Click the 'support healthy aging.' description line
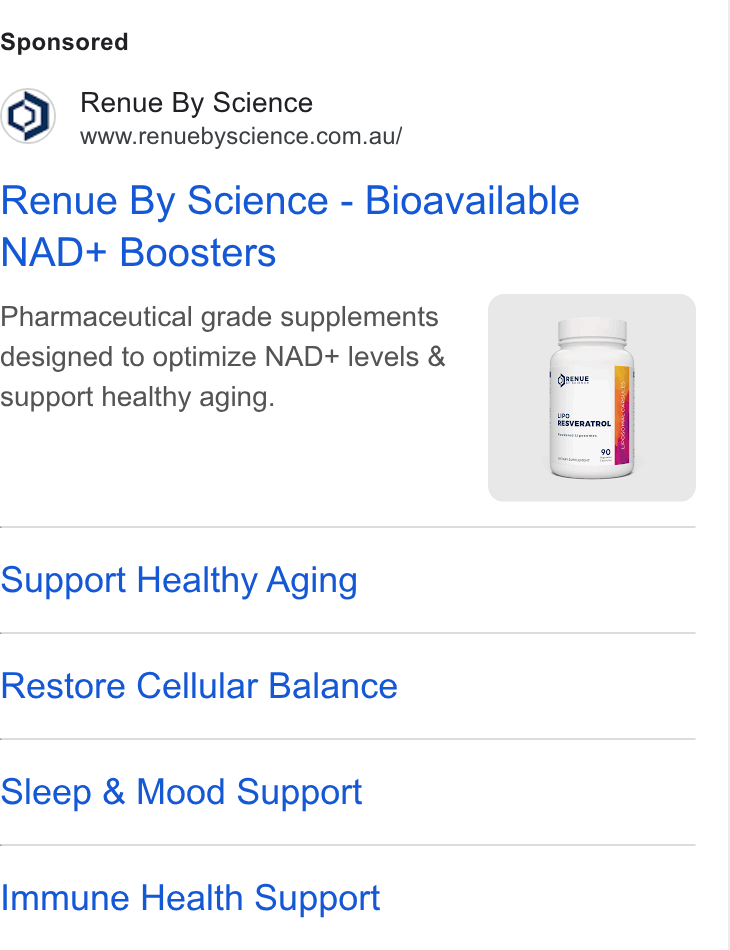The image size is (730, 950). click(138, 397)
